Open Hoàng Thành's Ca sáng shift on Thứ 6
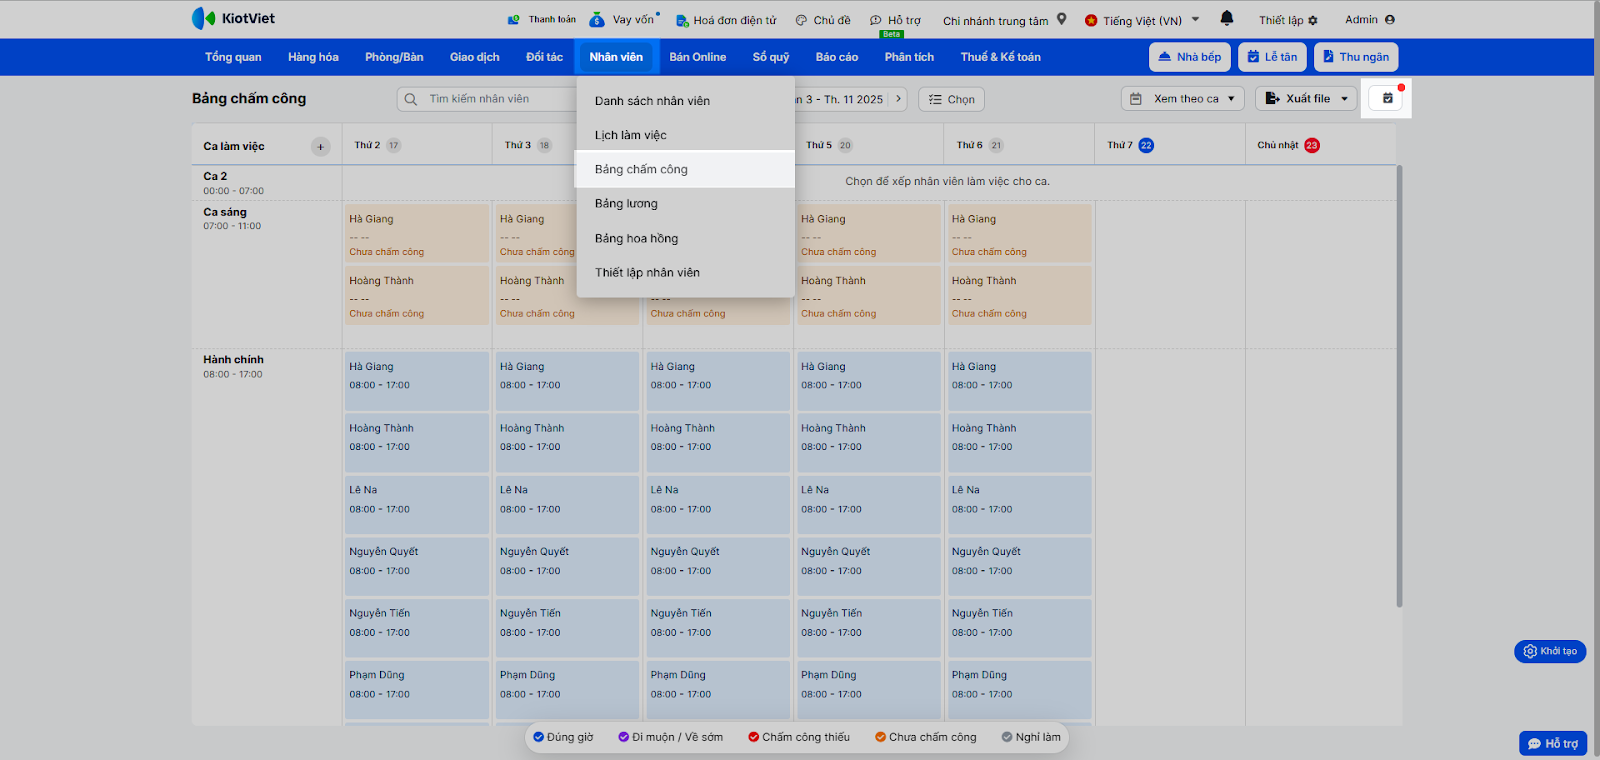Viewport: 1600px width, 760px height. coord(1020,295)
